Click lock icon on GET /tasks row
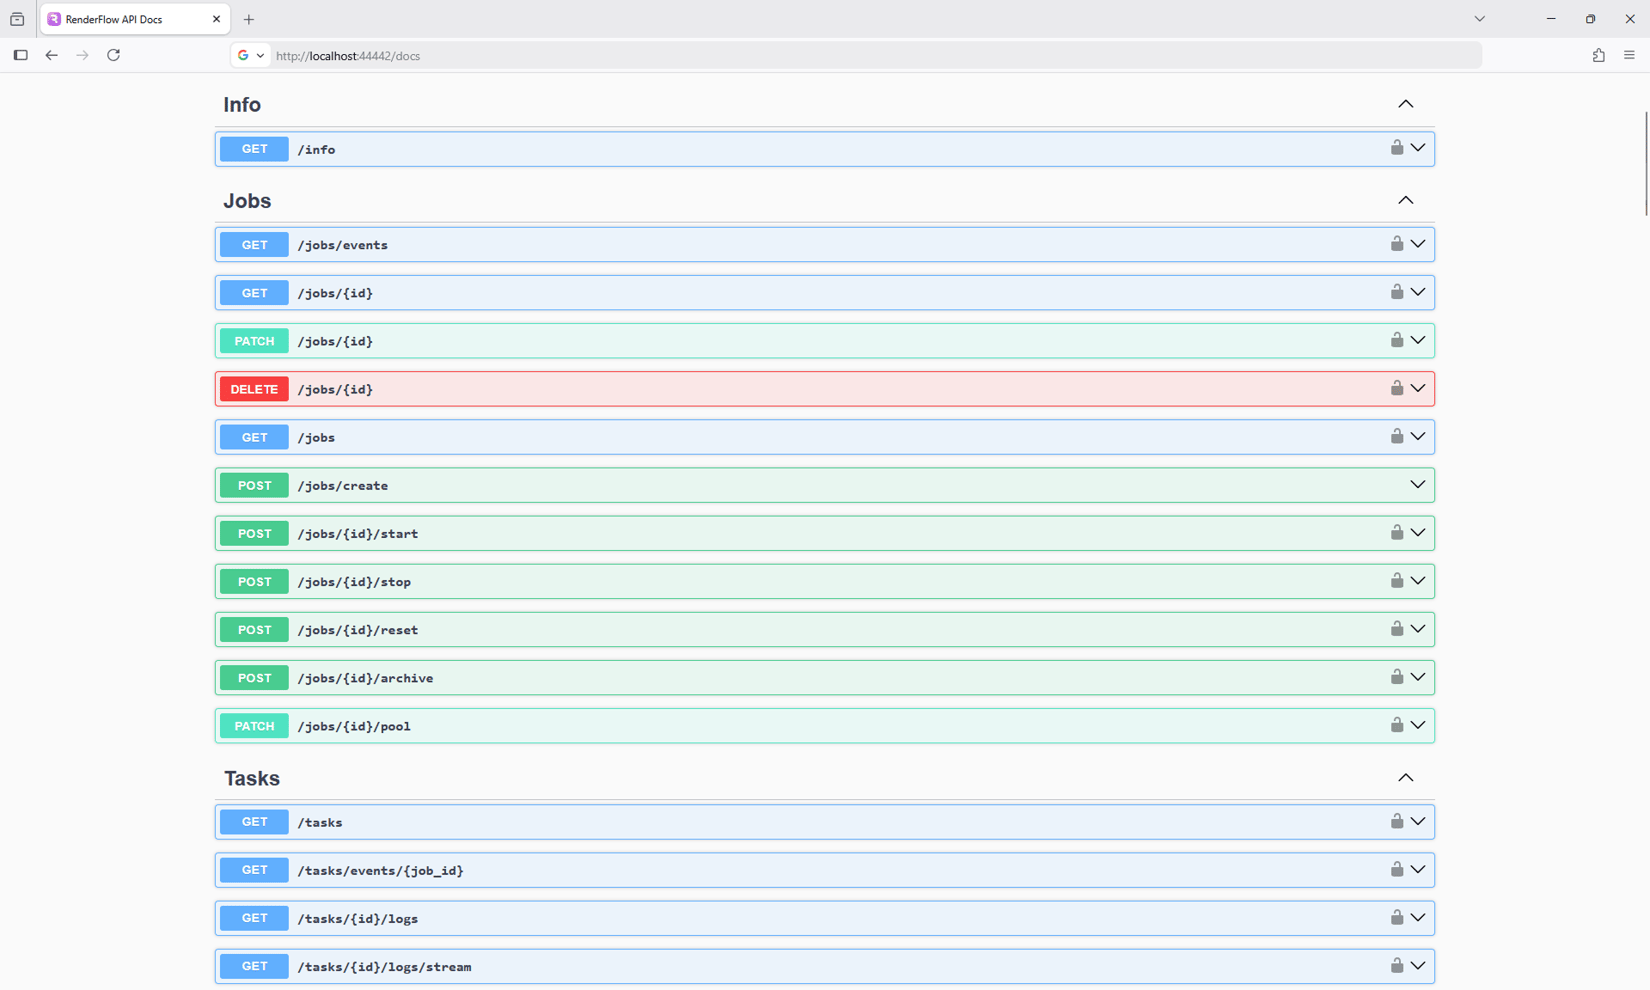Viewport: 1650px width, 990px height. click(x=1396, y=821)
